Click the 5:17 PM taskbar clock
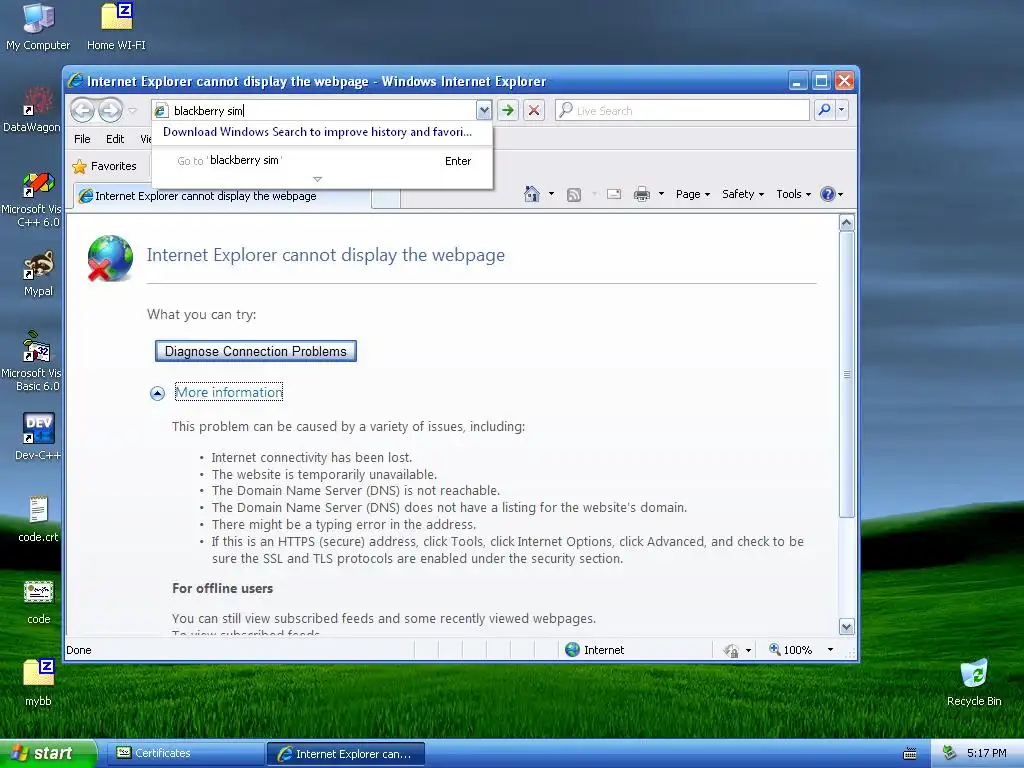Image resolution: width=1024 pixels, height=768 pixels. click(986, 754)
